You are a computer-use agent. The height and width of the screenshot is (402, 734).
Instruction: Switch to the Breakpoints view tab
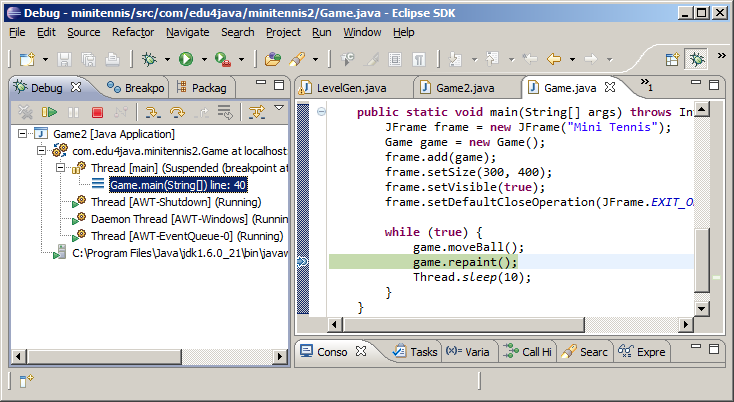[136, 88]
